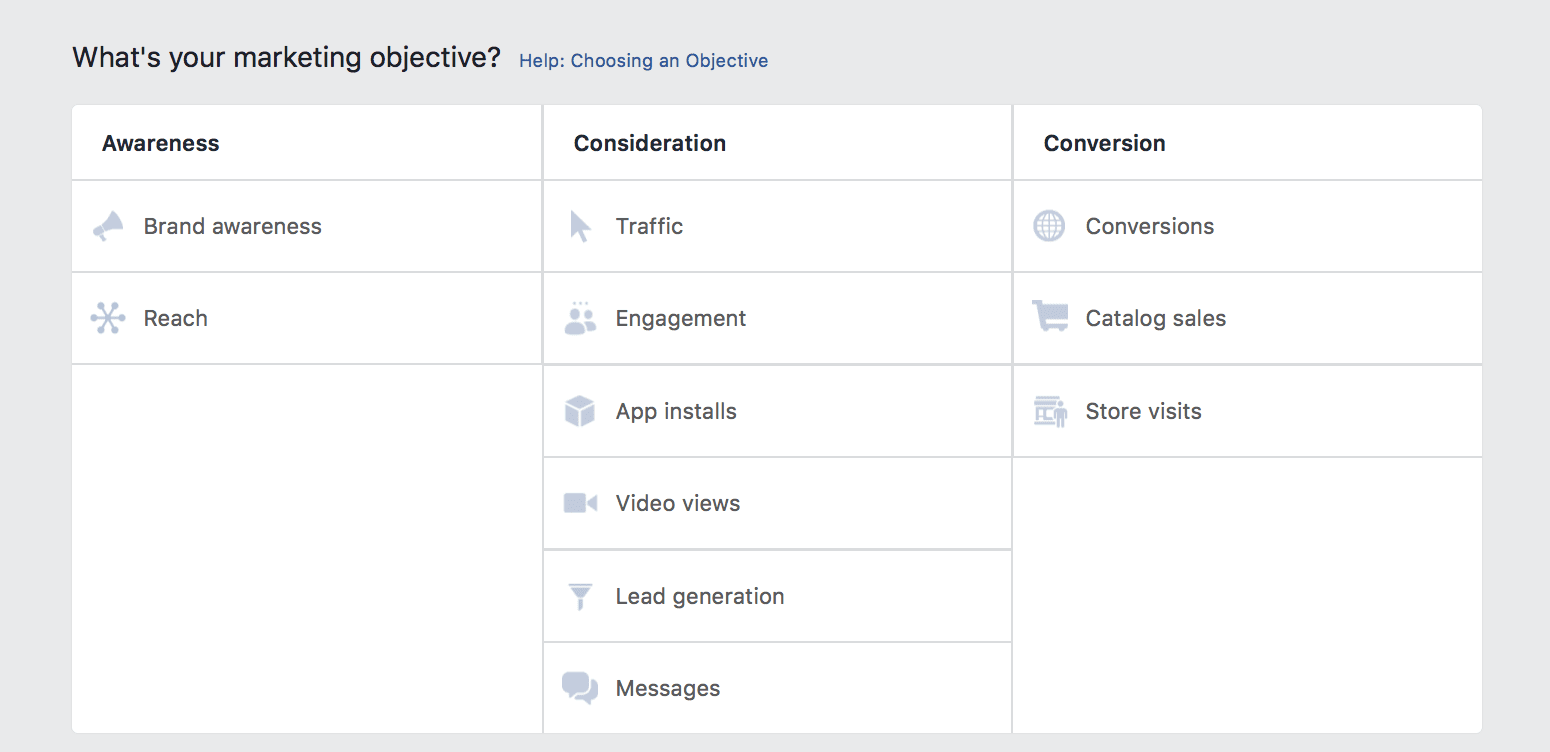Choose the Conversions objective
Screen dimensions: 1550x752
click(x=1150, y=226)
